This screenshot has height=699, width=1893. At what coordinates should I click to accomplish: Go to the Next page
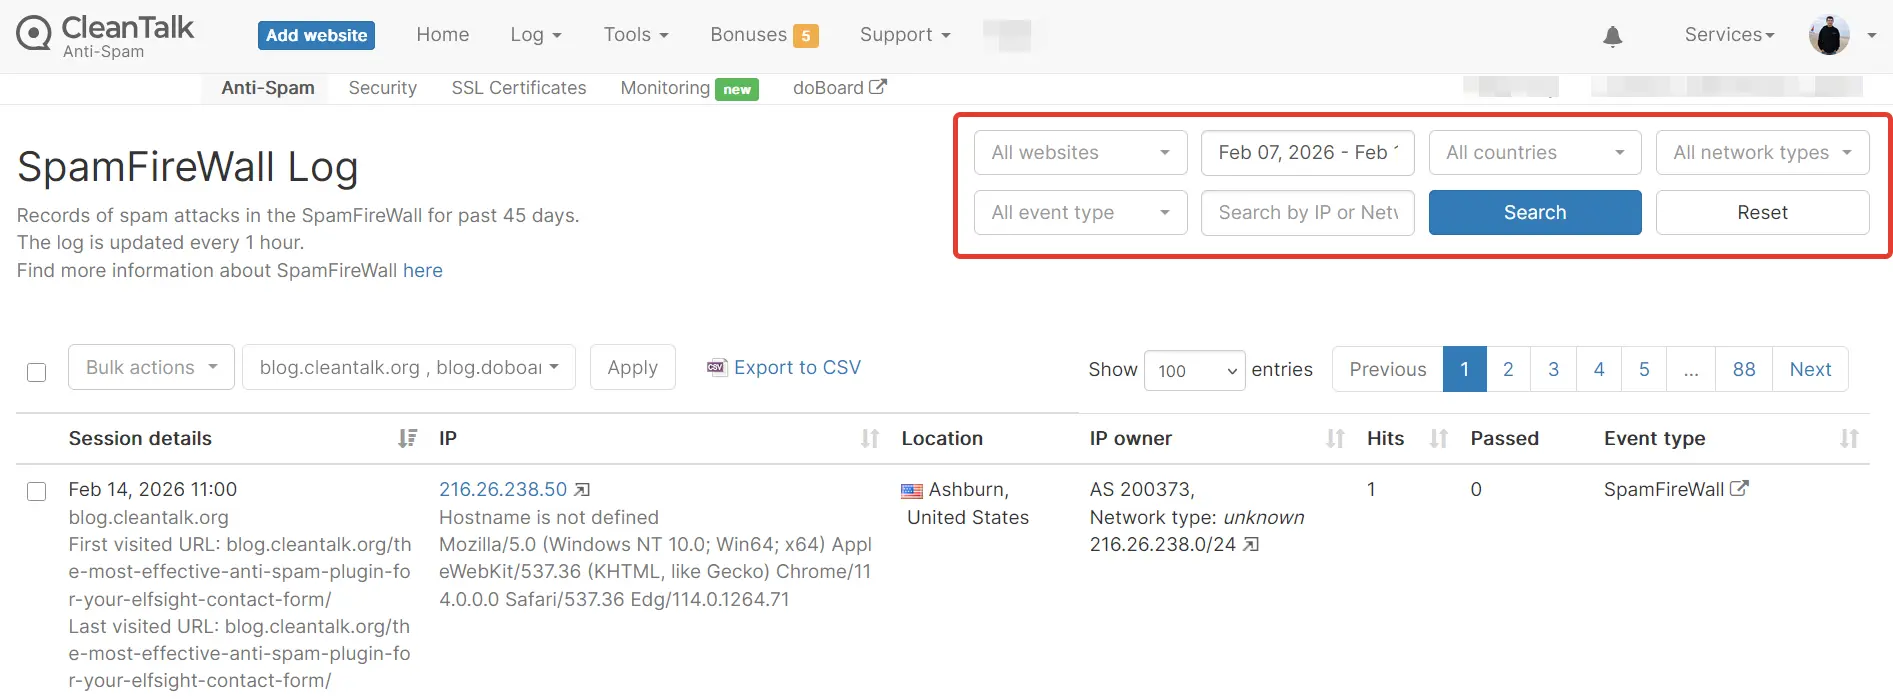tap(1810, 369)
